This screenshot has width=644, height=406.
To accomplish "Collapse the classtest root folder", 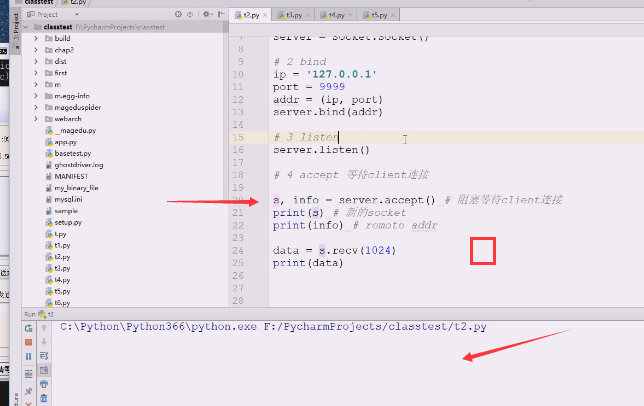I will pyautogui.click(x=26, y=27).
